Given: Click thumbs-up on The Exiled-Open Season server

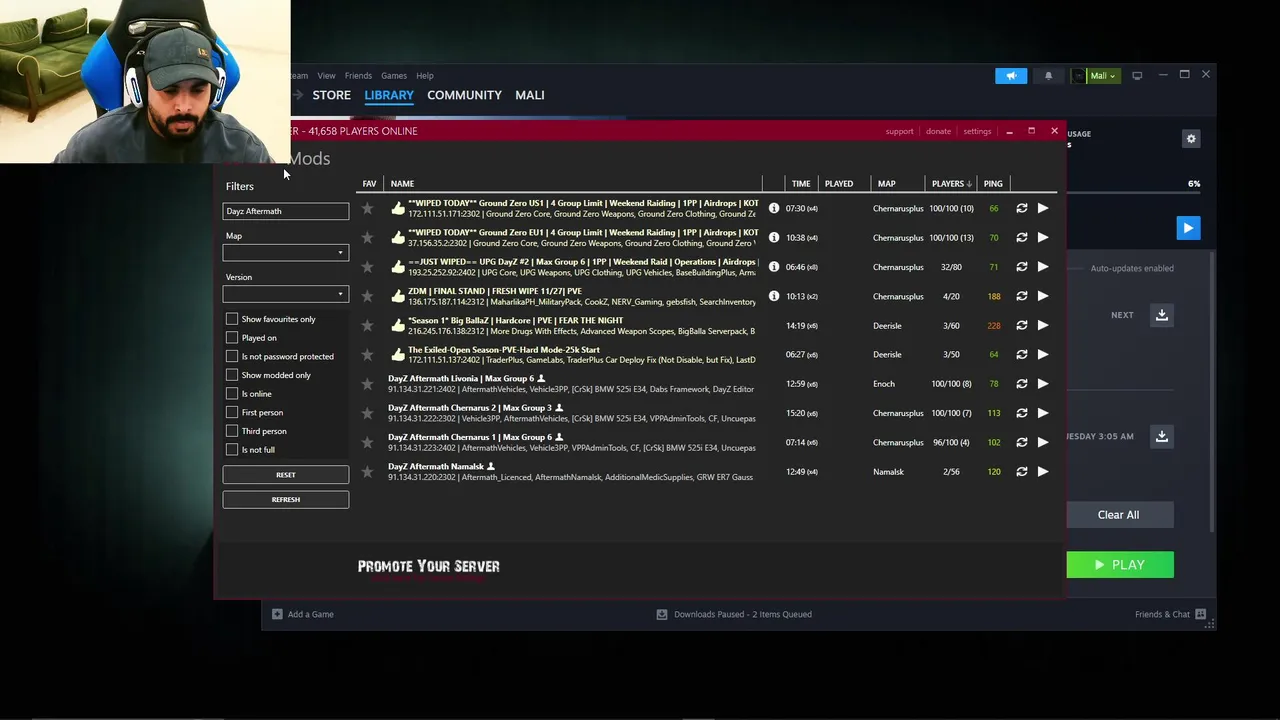Looking at the screenshot, I should [x=398, y=354].
